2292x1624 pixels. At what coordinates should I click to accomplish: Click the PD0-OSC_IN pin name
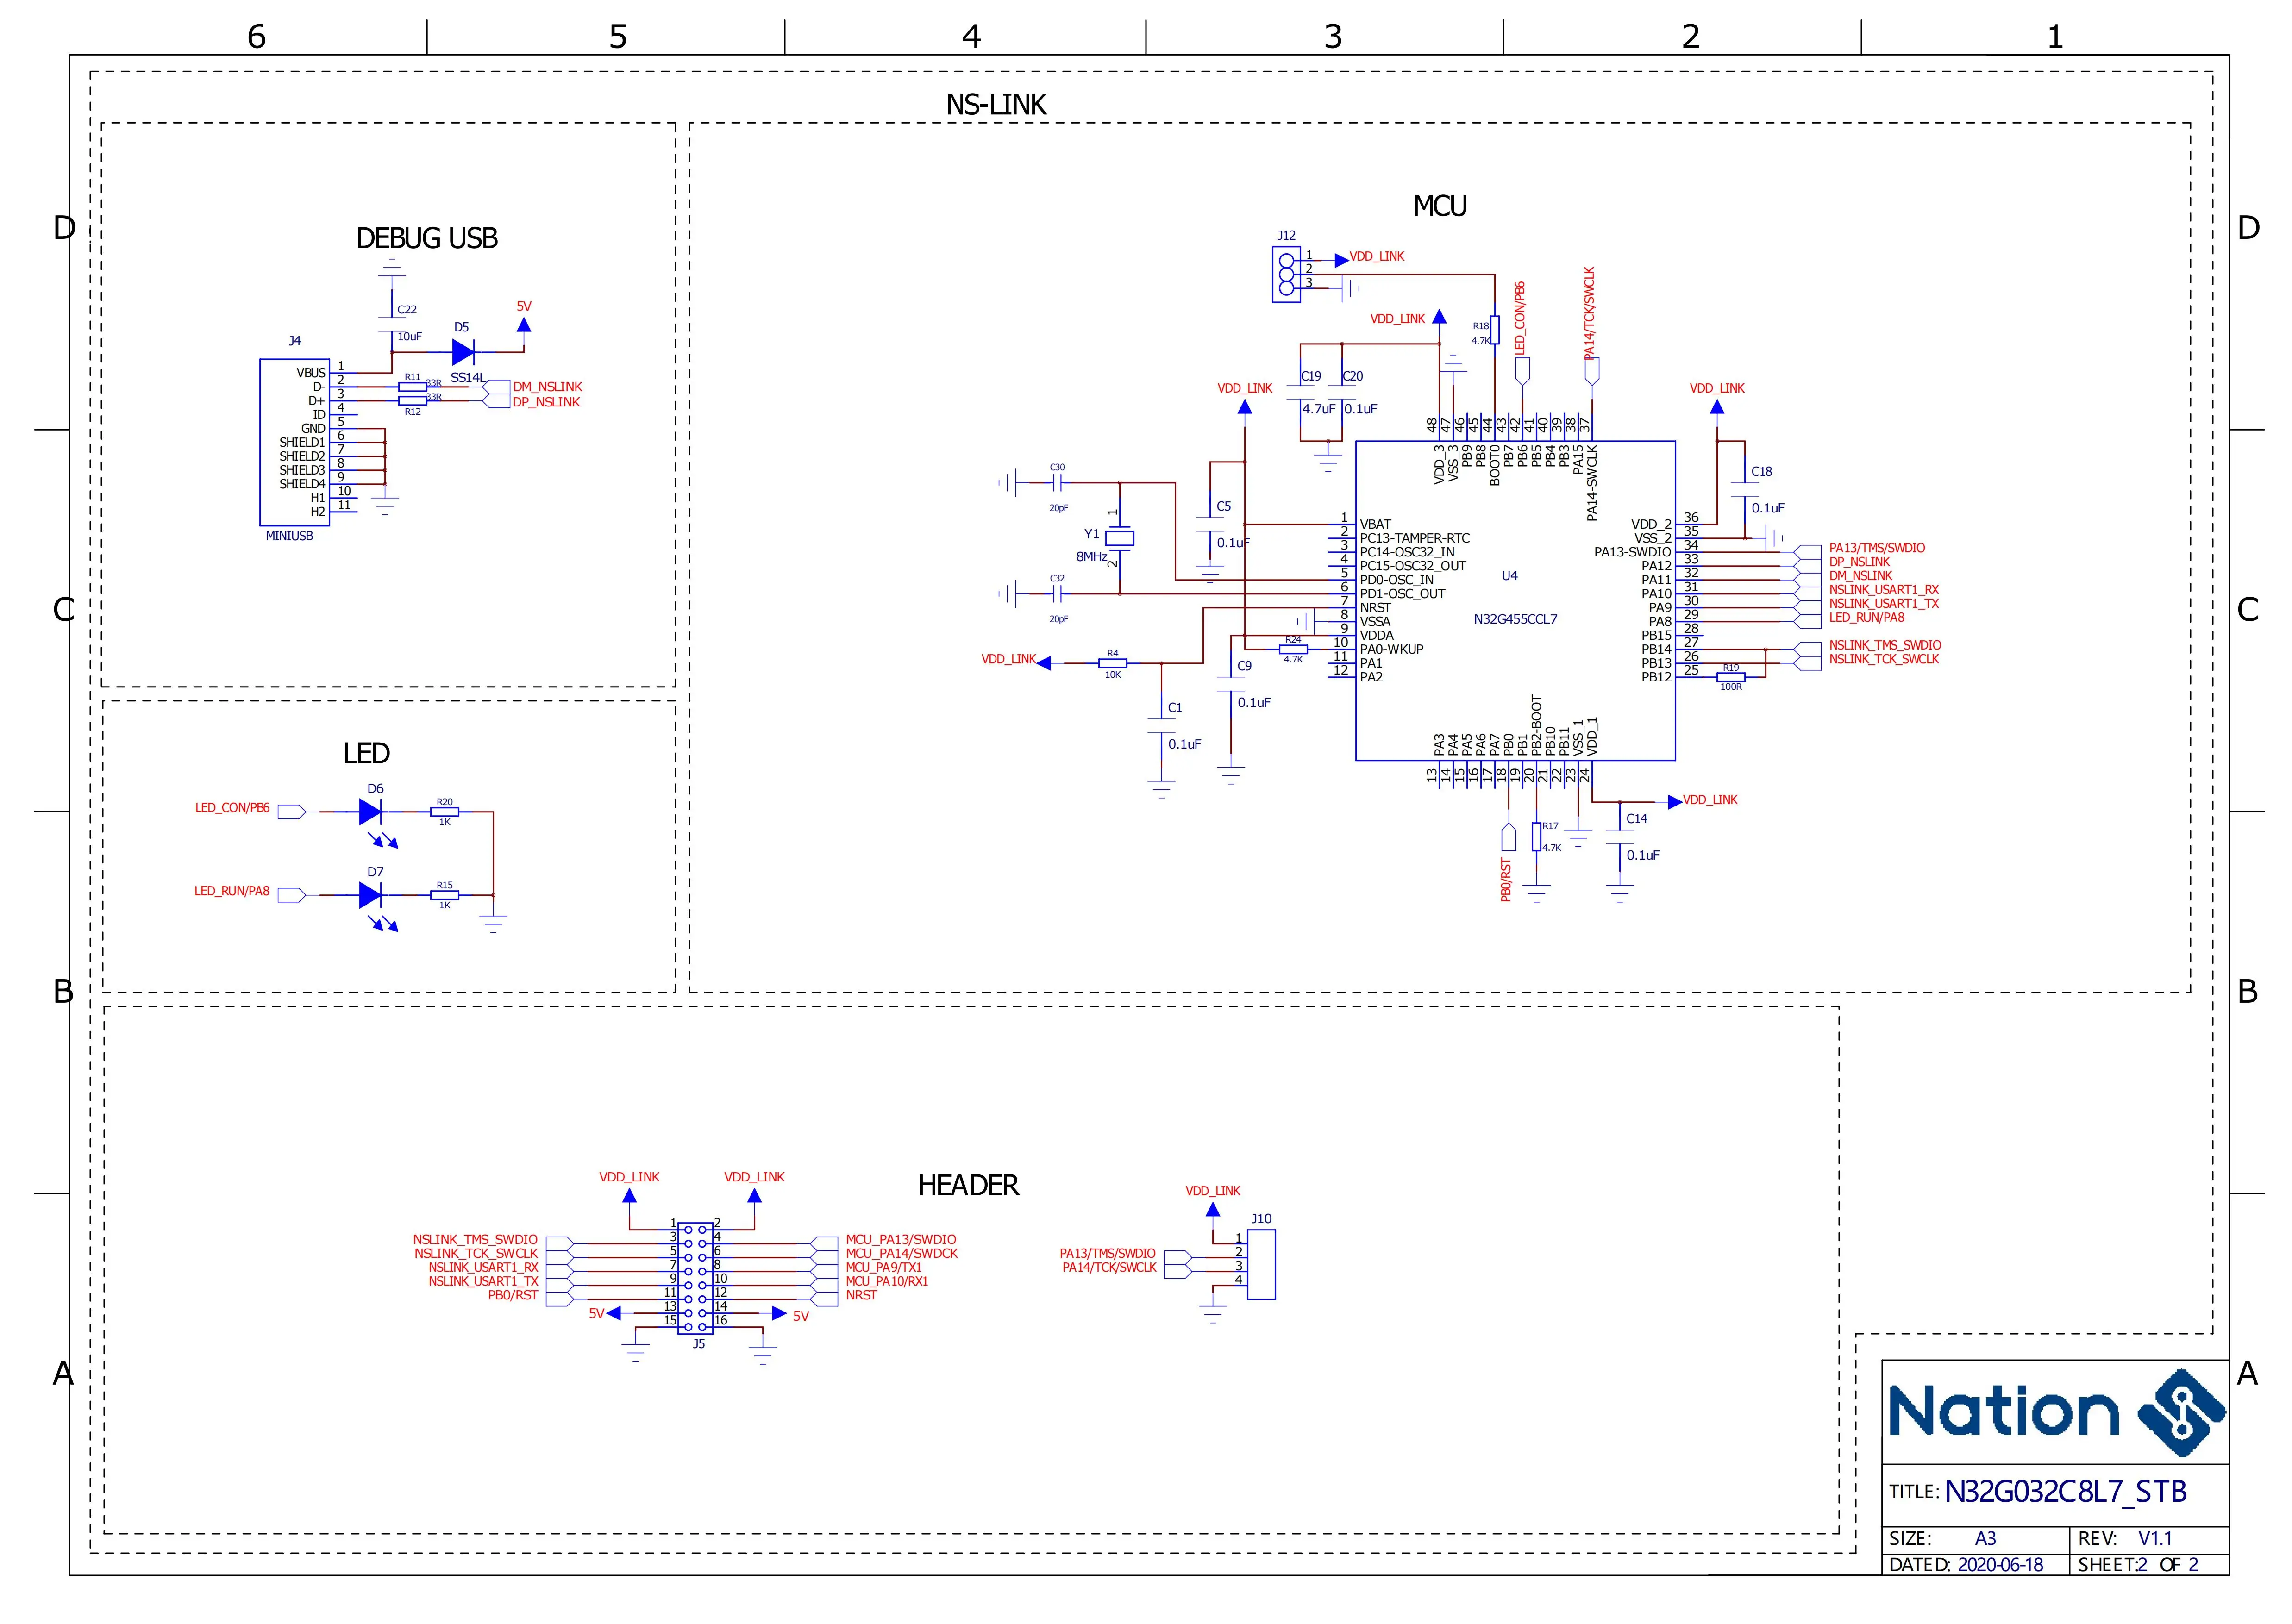(1396, 580)
